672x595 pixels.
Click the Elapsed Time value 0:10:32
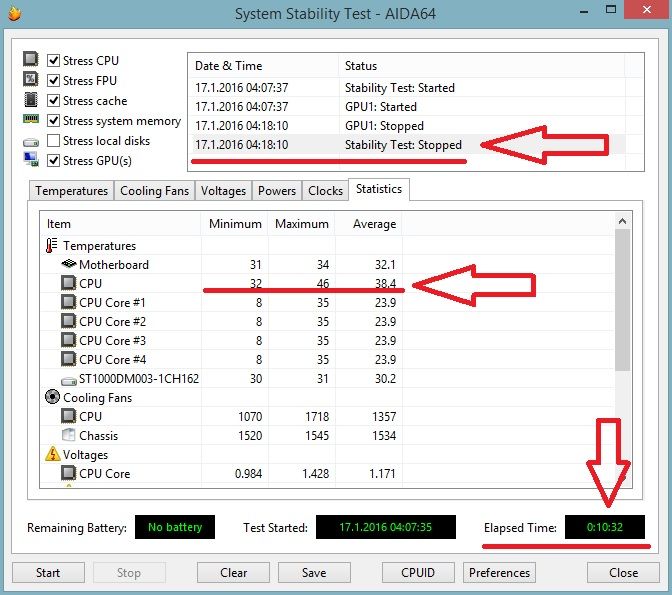(x=605, y=527)
